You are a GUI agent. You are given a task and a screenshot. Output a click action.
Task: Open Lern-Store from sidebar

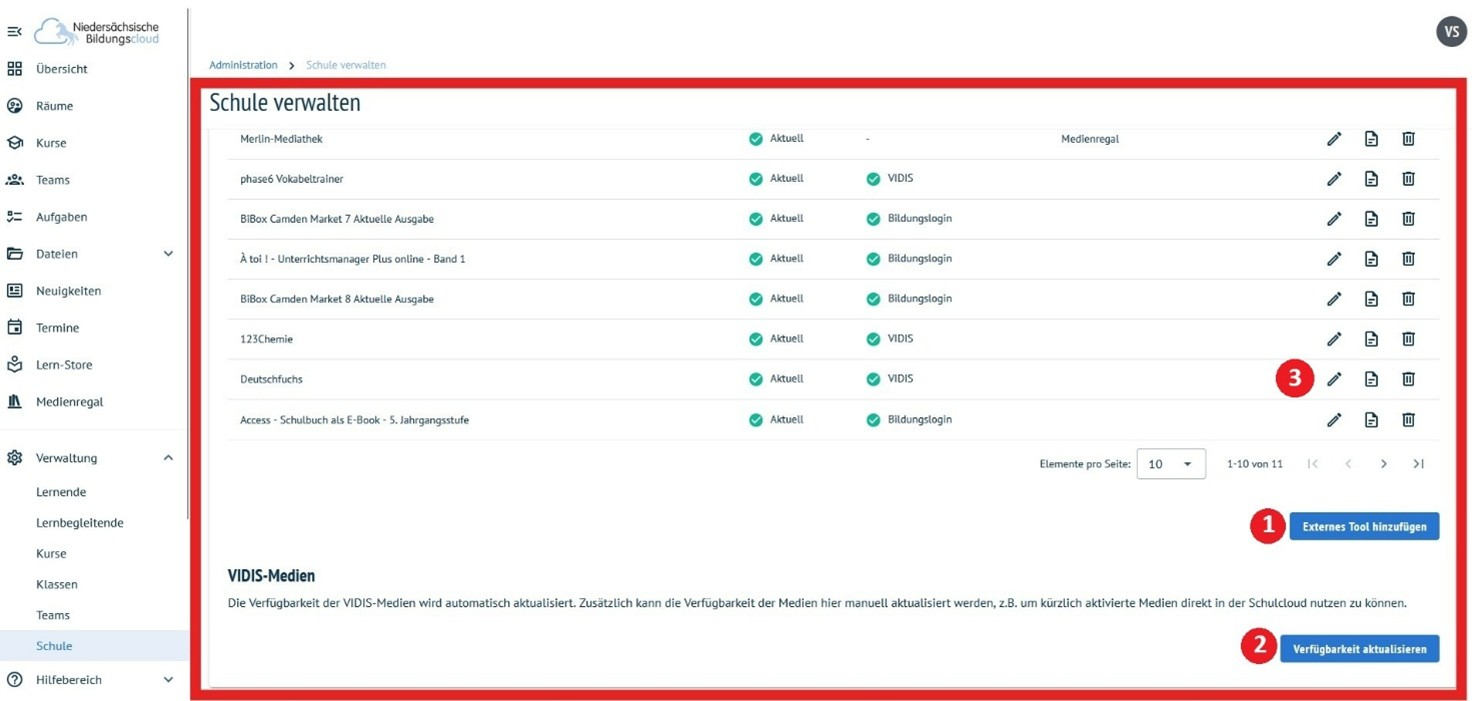[64, 365]
